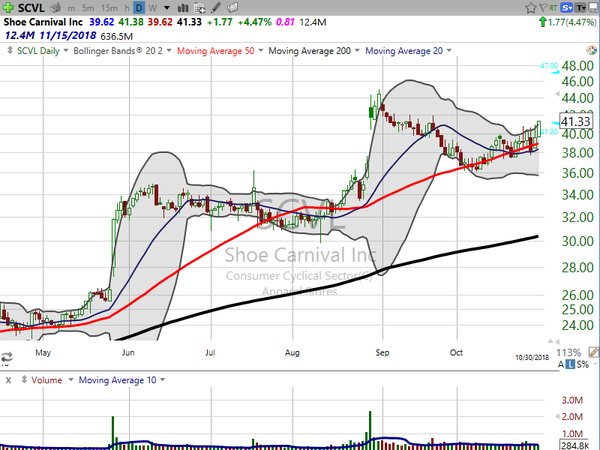The height and width of the screenshot is (450, 600).
Task: Switch to the 5m timeframe
Action: (88, 8)
